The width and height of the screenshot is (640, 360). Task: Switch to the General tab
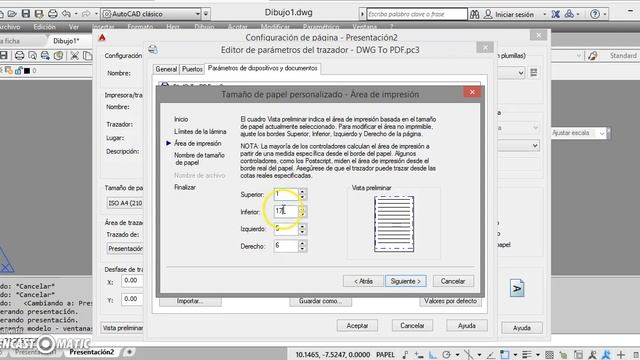point(166,69)
